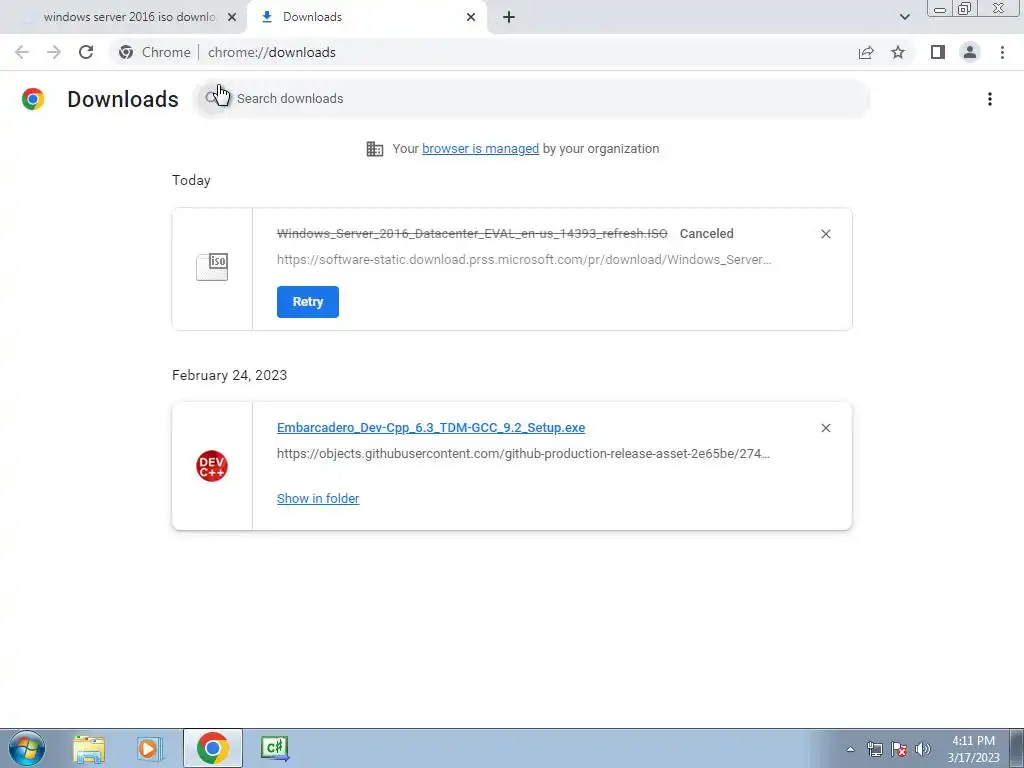The image size is (1024, 768).
Task: Bookmark this tab with the star icon
Action: click(898, 52)
